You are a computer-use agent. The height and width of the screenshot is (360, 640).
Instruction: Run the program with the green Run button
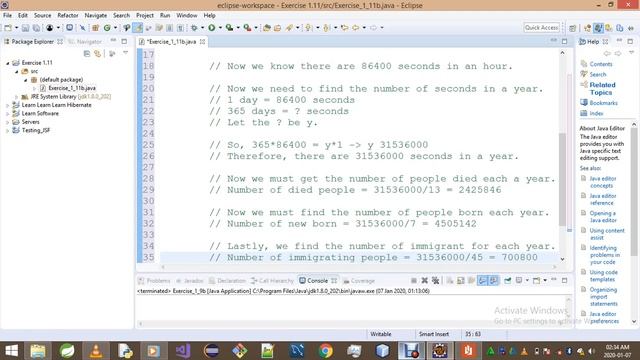coord(211,28)
